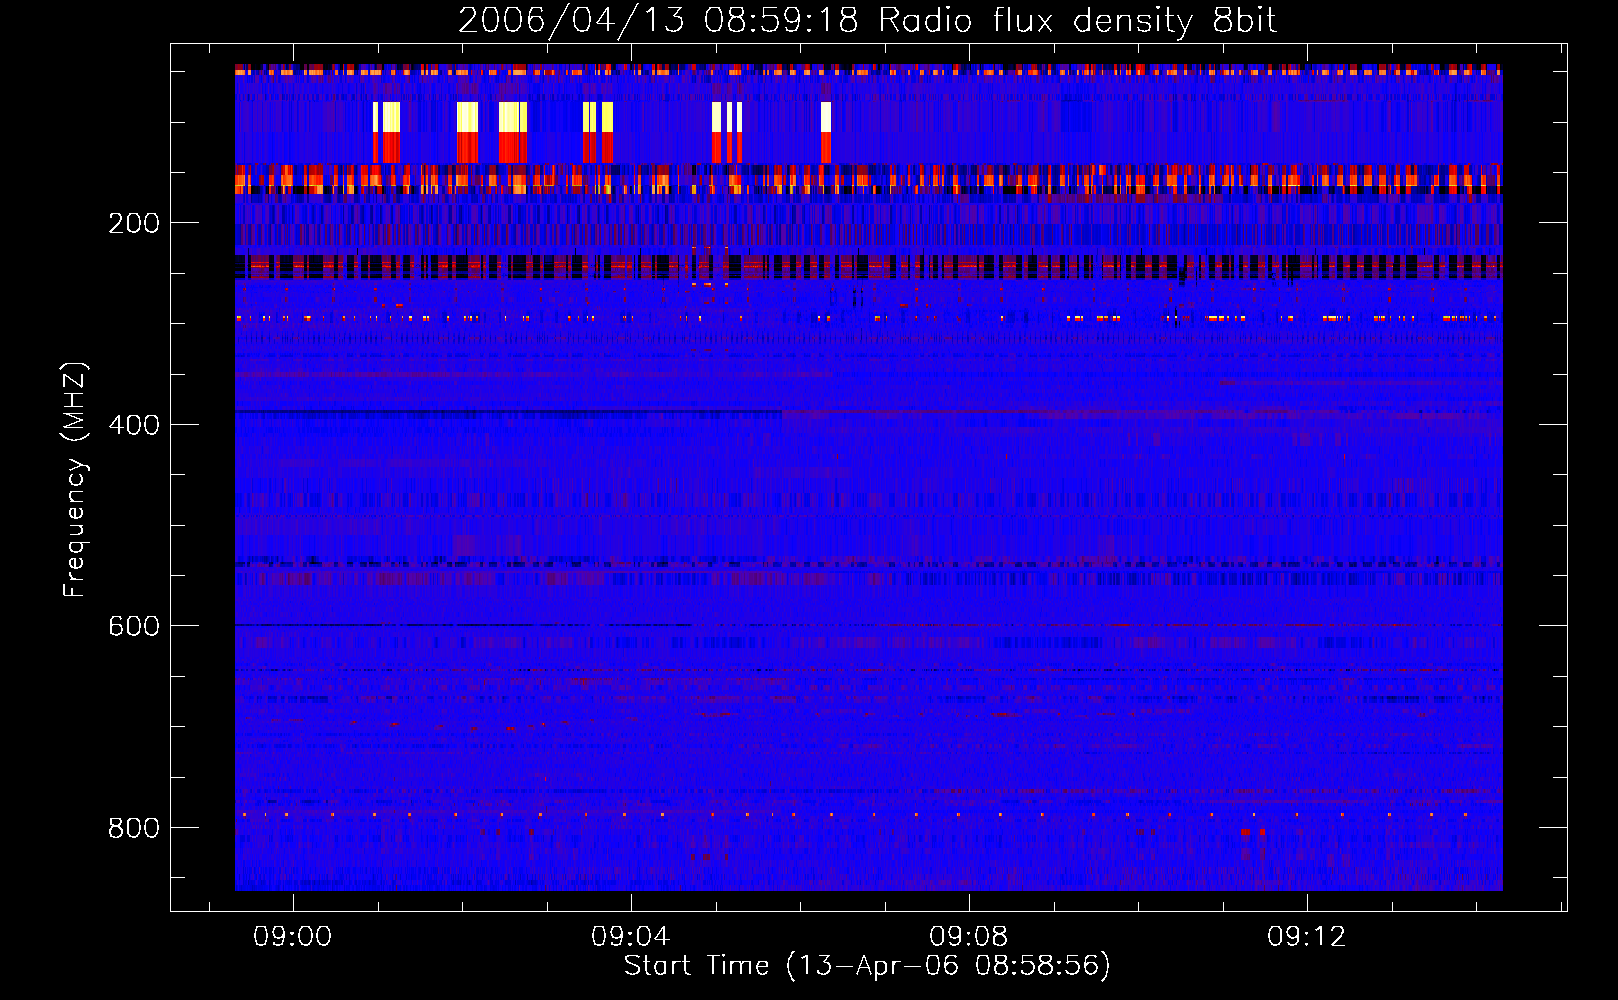This screenshot has width=1618, height=1000.
Task: Click the 200 frequency tick label
Action: (134, 223)
